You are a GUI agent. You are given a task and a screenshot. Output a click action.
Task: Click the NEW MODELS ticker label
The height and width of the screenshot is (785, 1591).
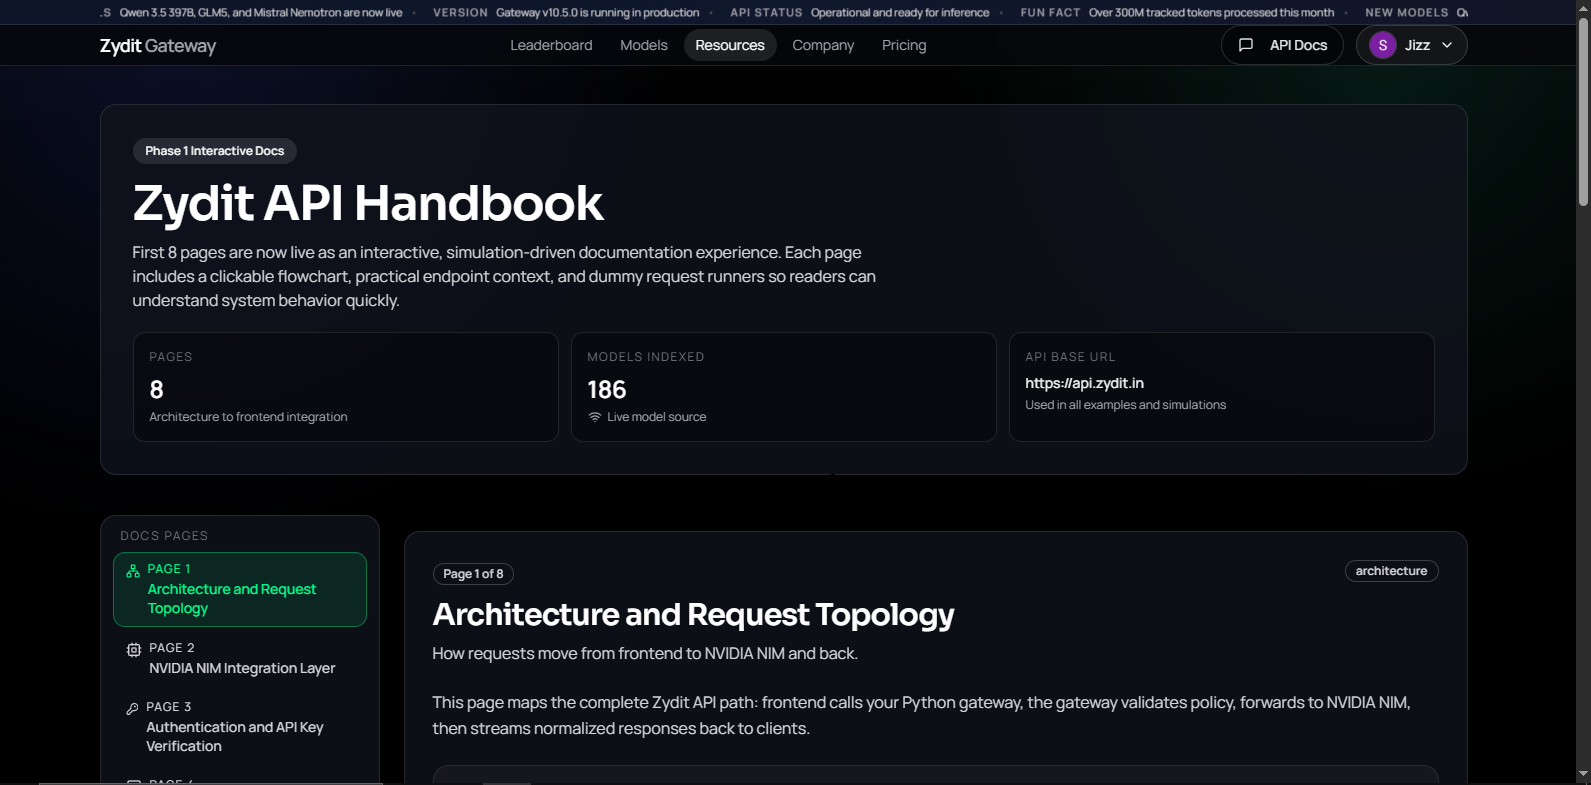coord(1407,13)
